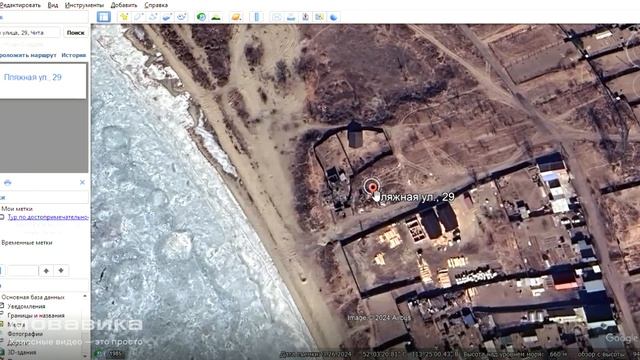Image resolution: width=640 pixels, height=360 pixels.
Task: Click the places filter text field
Action: click(x=22, y=271)
